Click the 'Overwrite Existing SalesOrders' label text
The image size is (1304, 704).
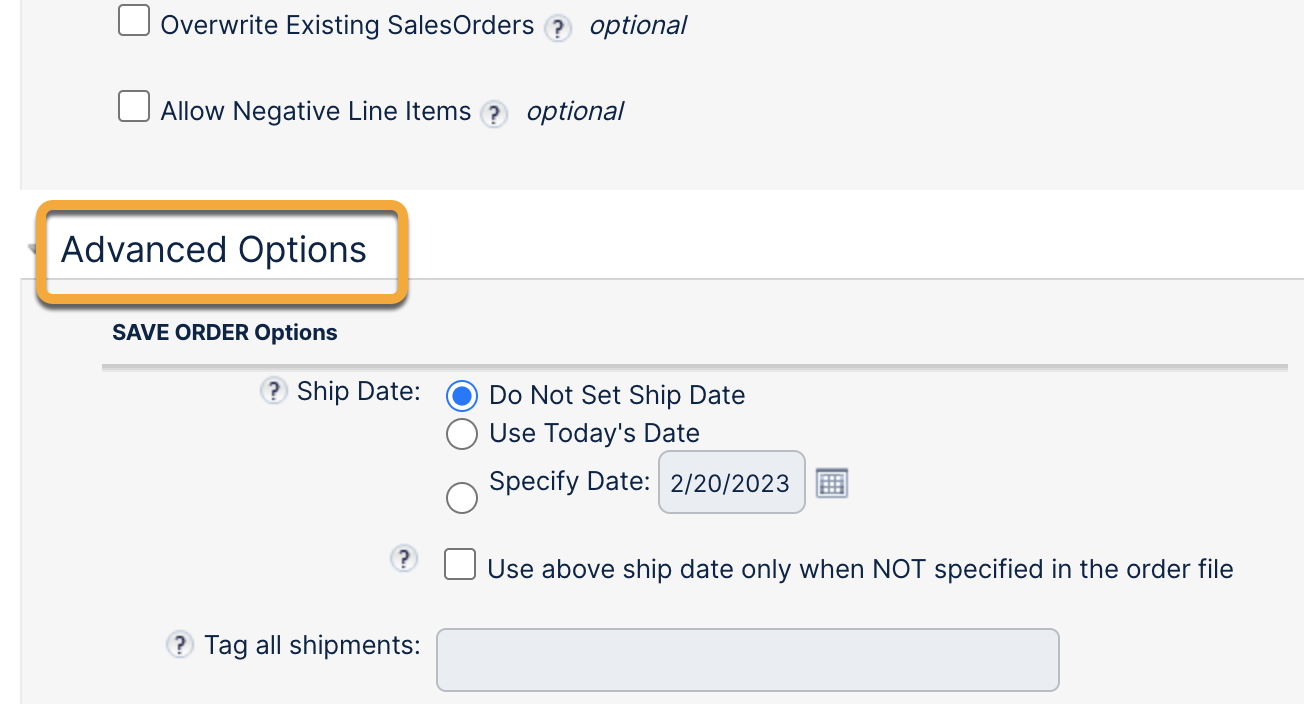click(347, 25)
